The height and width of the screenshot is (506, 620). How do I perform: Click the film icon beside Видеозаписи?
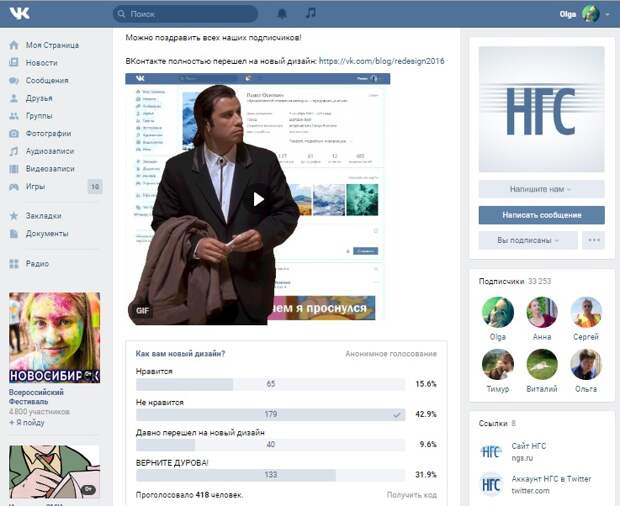[14, 169]
